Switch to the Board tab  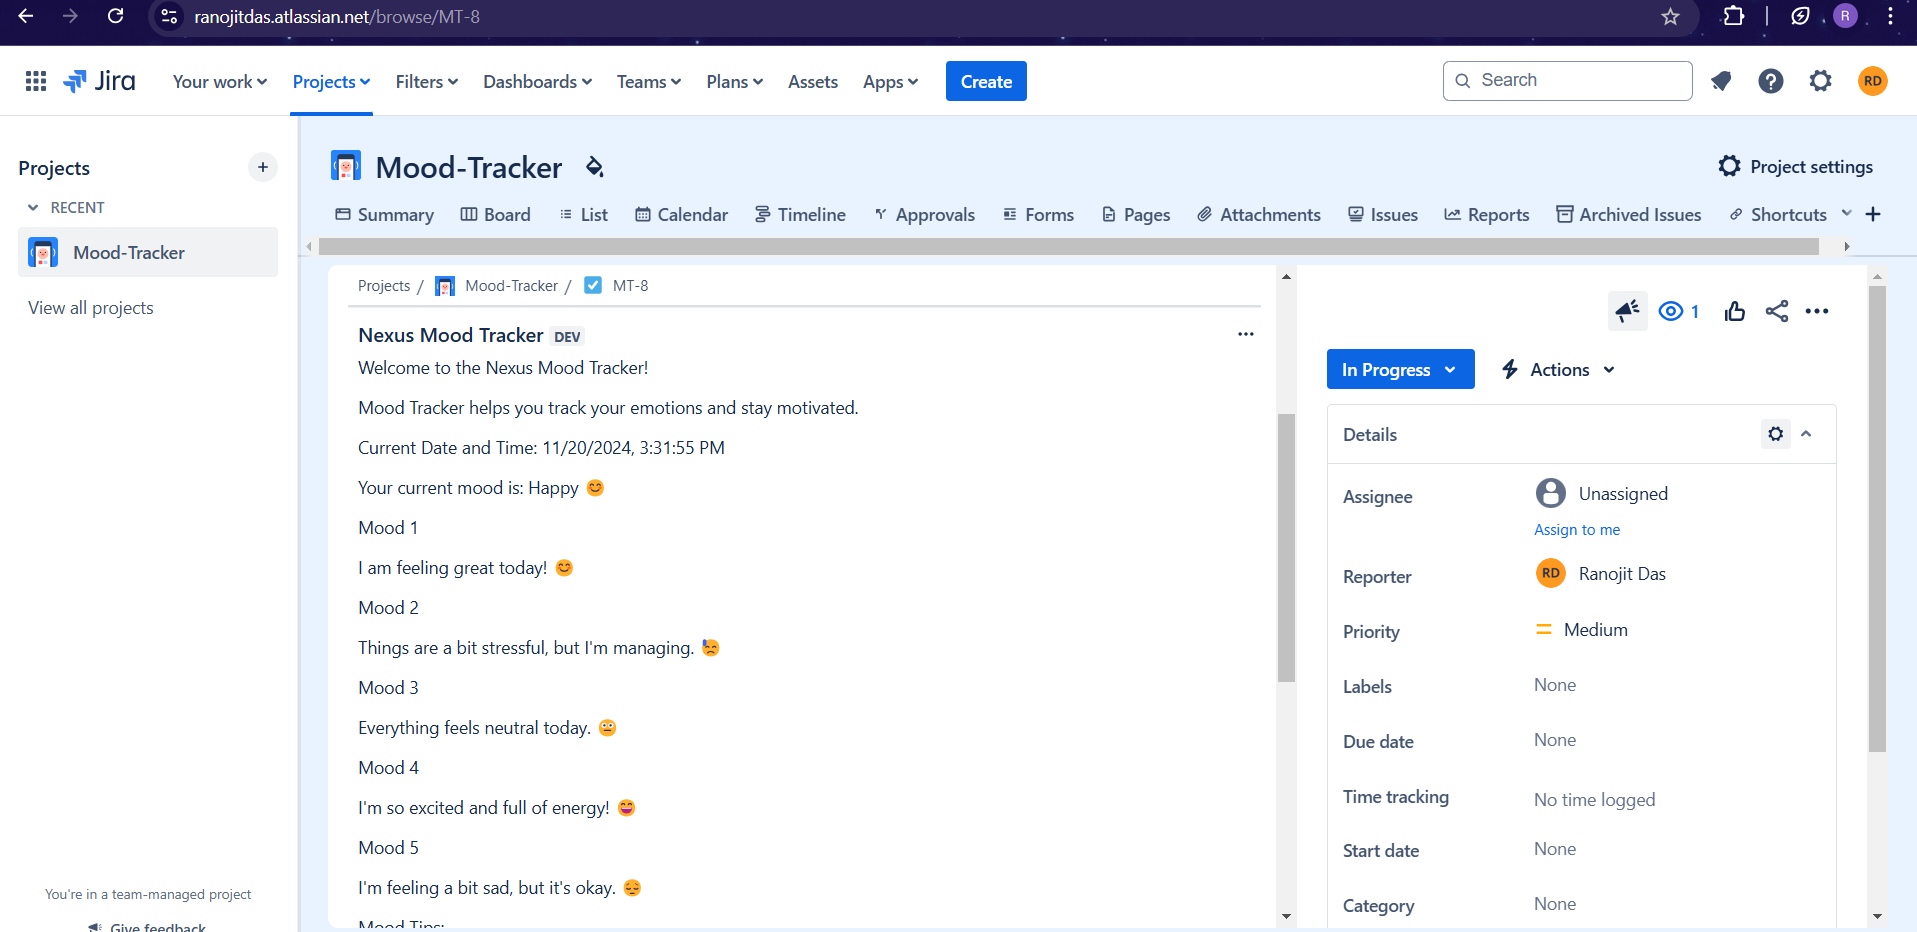[495, 214]
